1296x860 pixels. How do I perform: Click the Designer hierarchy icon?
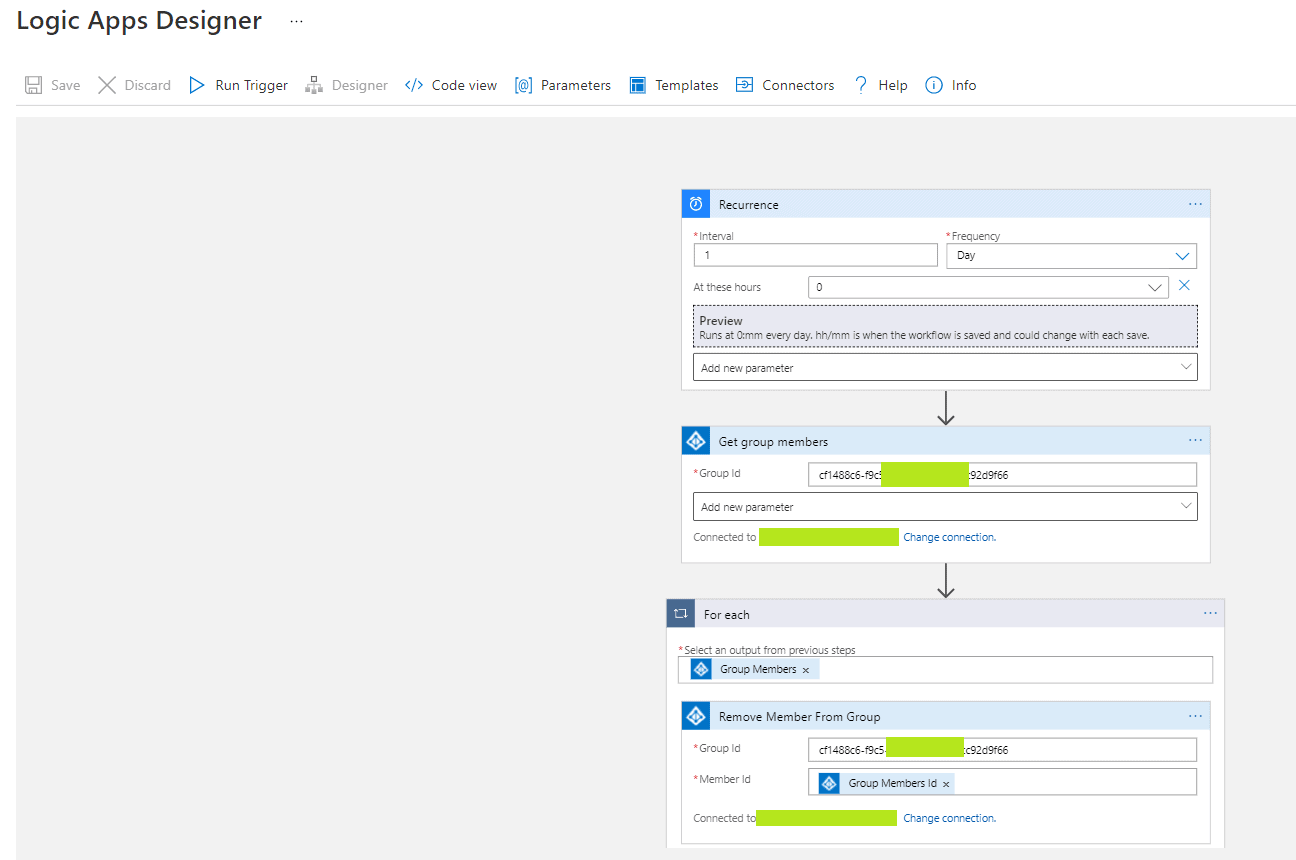(x=314, y=85)
